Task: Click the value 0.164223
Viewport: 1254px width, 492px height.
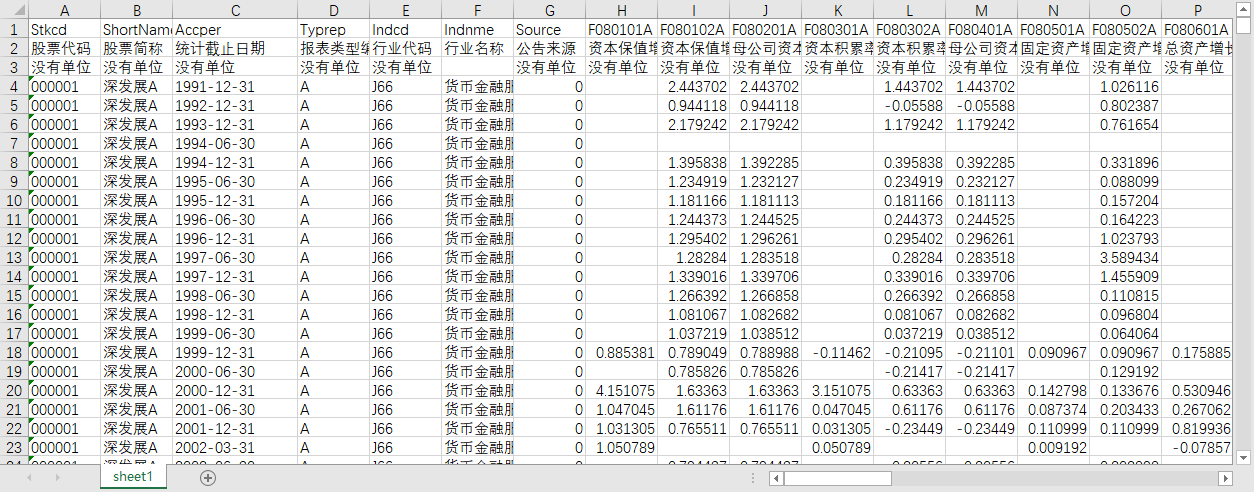Action: (x=1126, y=220)
